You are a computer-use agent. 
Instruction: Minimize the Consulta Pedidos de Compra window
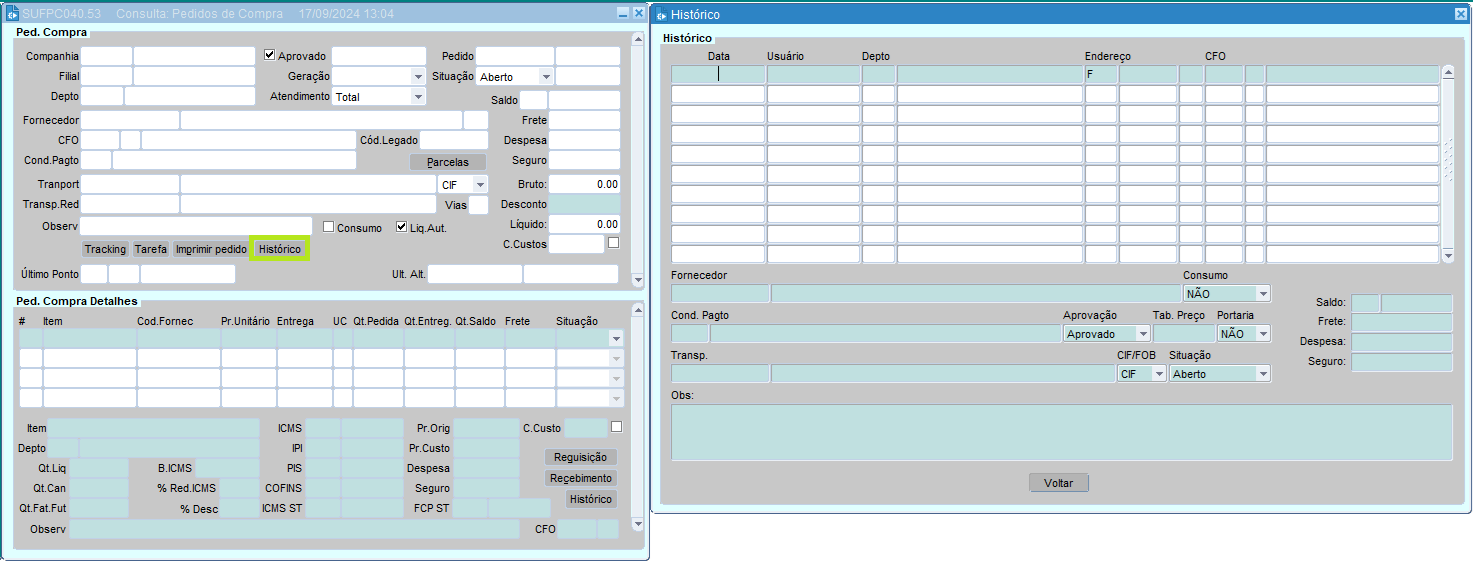(x=623, y=14)
